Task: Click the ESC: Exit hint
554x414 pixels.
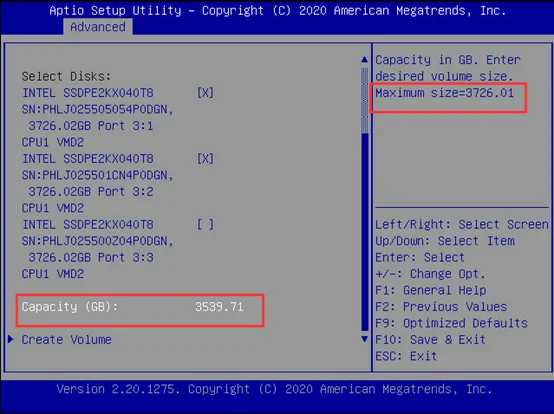Action: point(406,356)
